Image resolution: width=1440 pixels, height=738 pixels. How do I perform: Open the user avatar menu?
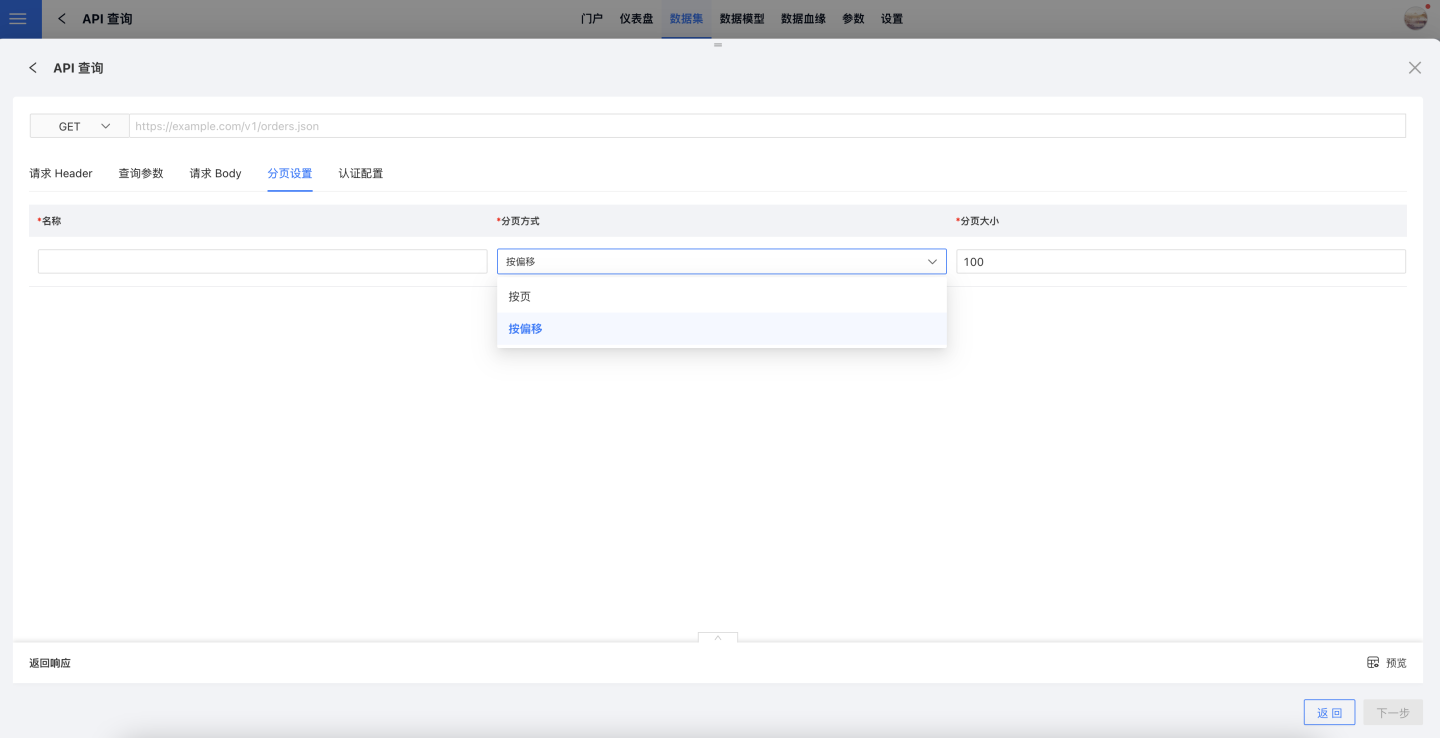[1415, 18]
